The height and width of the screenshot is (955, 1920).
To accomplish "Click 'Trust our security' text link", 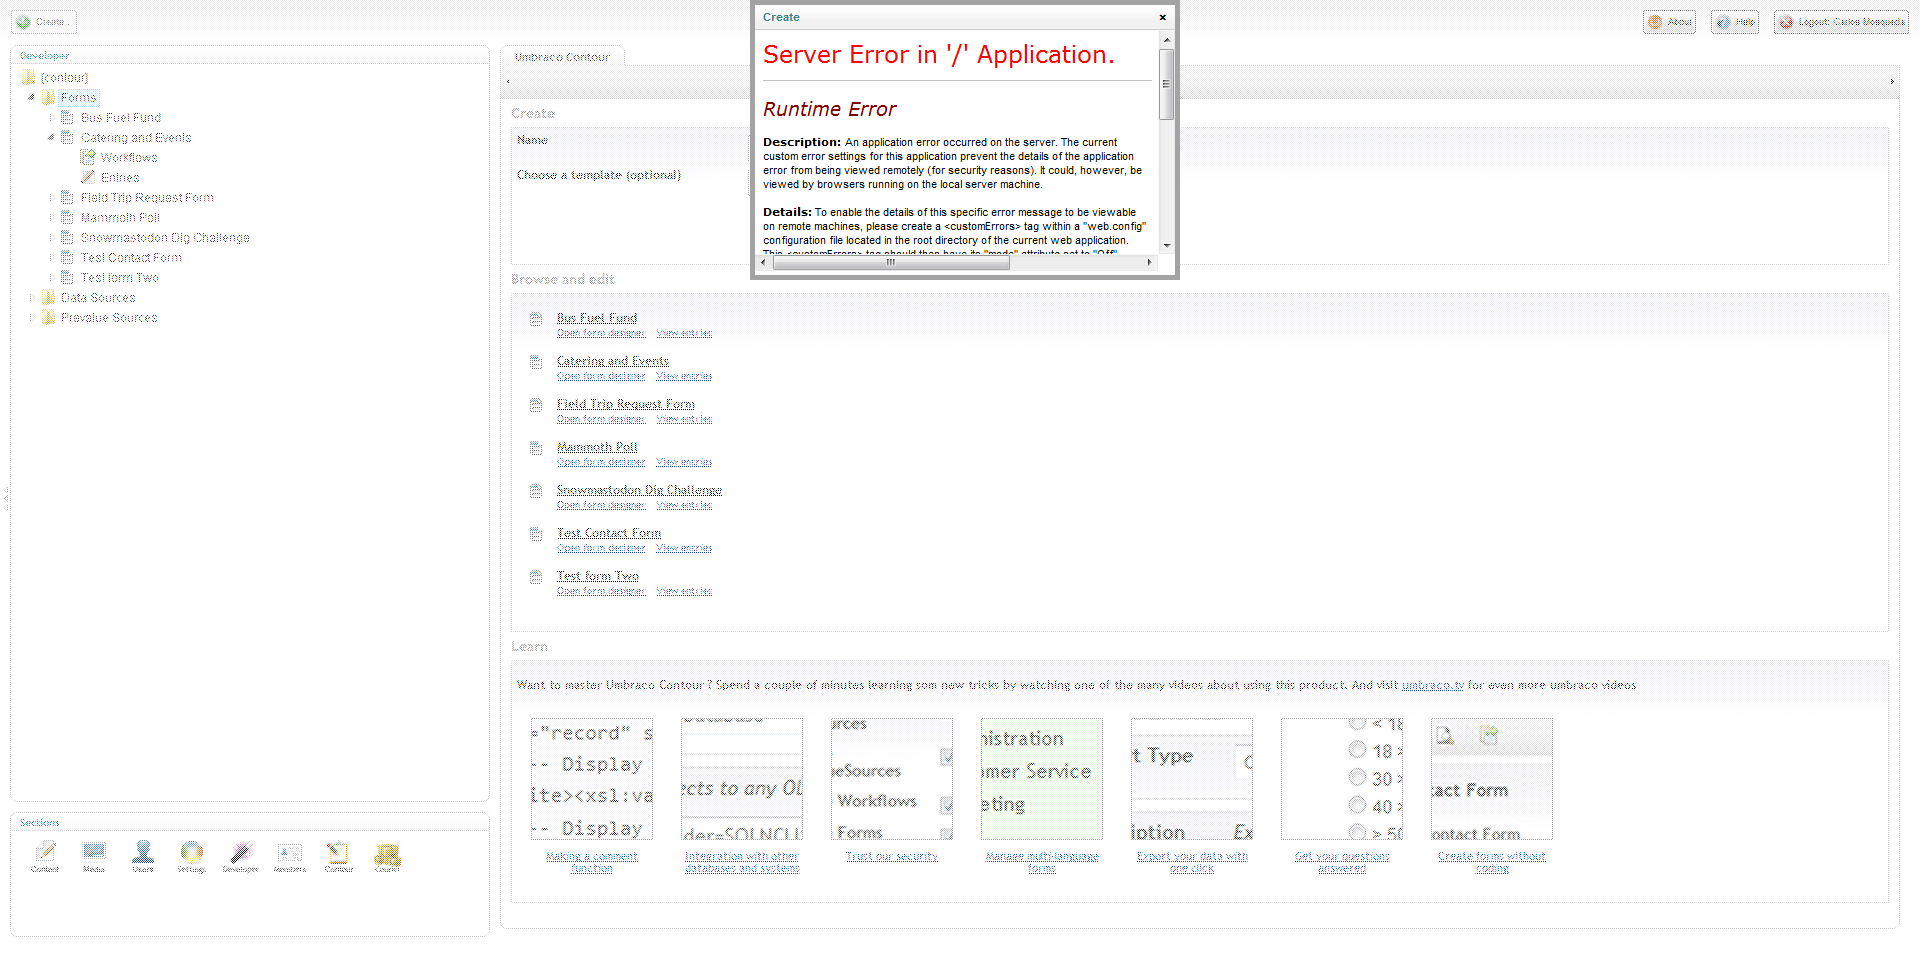I will 892,856.
